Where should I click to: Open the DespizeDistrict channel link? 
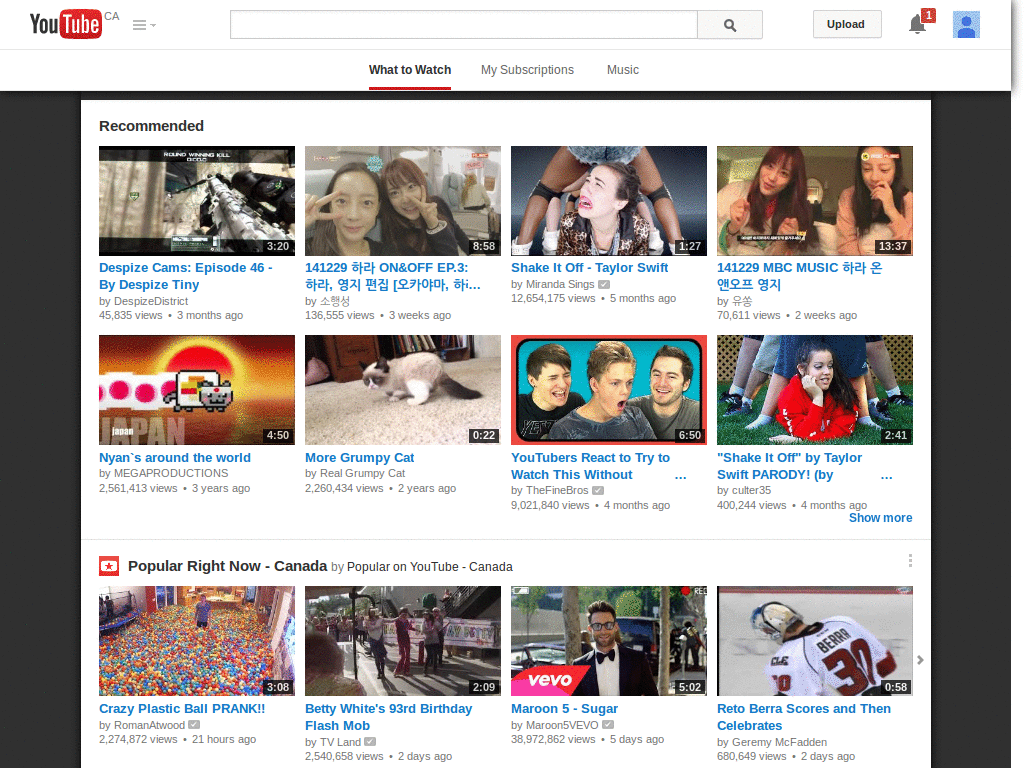(151, 301)
